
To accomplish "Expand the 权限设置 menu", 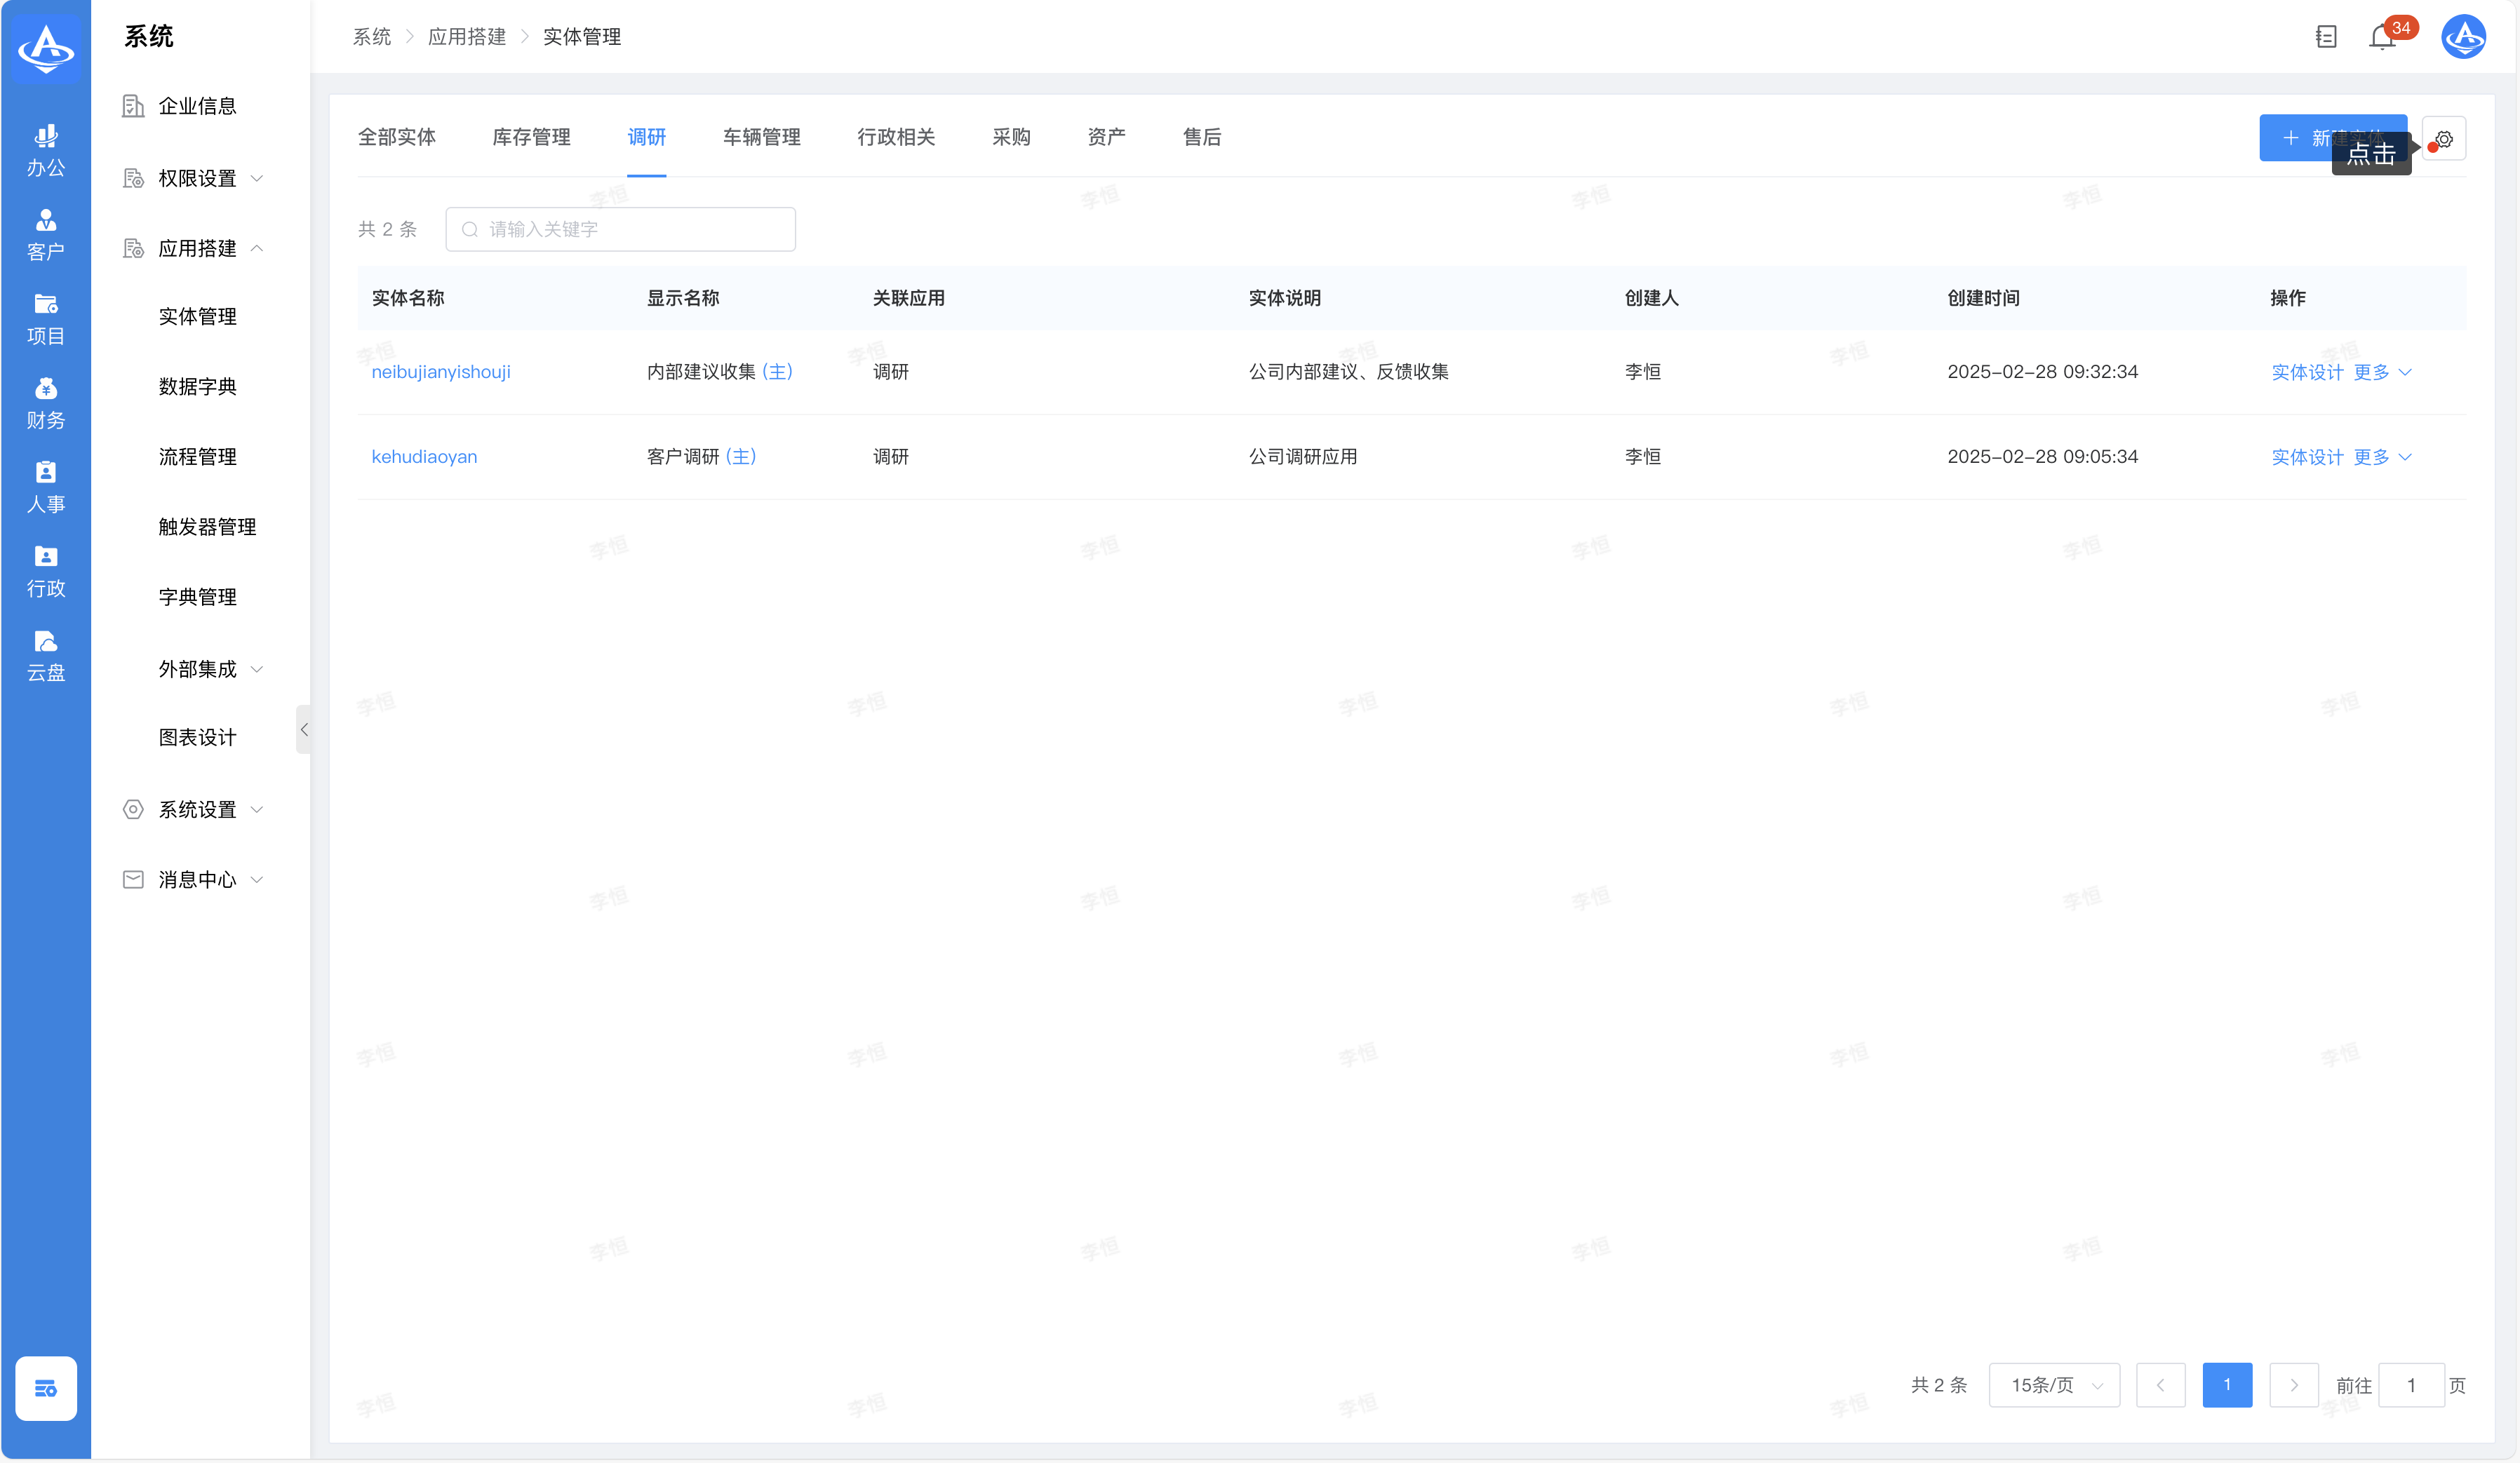I will 197,178.
